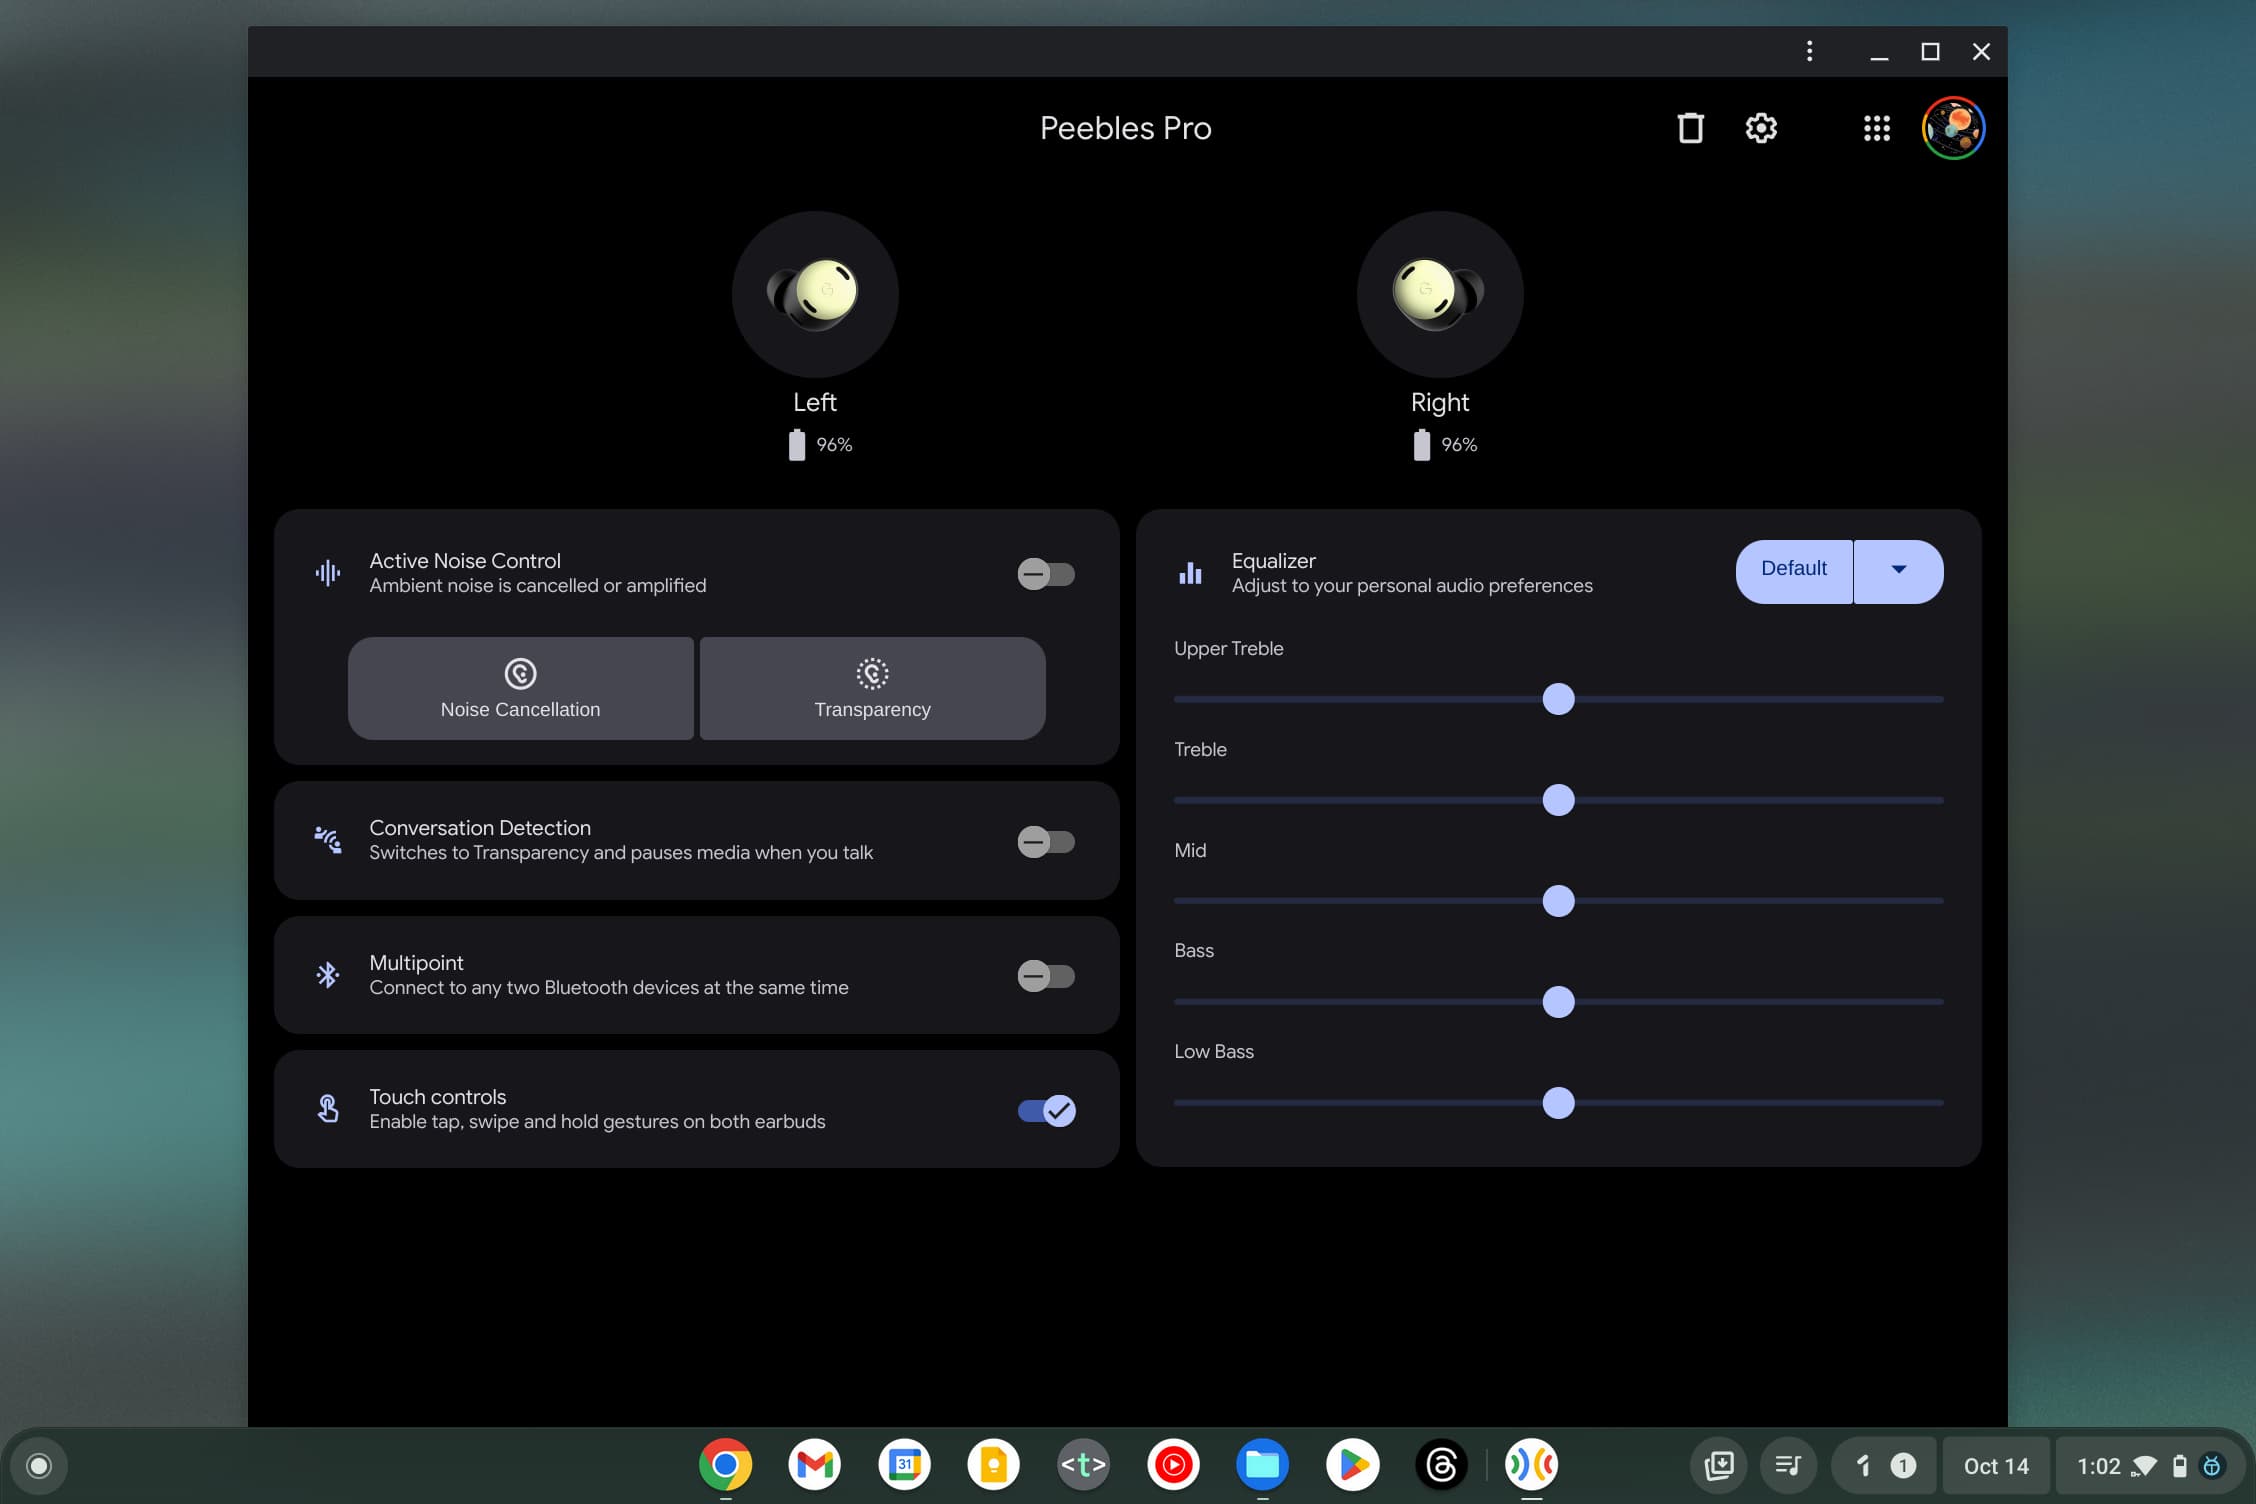Click the Left earbud image

pyautogui.click(x=815, y=294)
